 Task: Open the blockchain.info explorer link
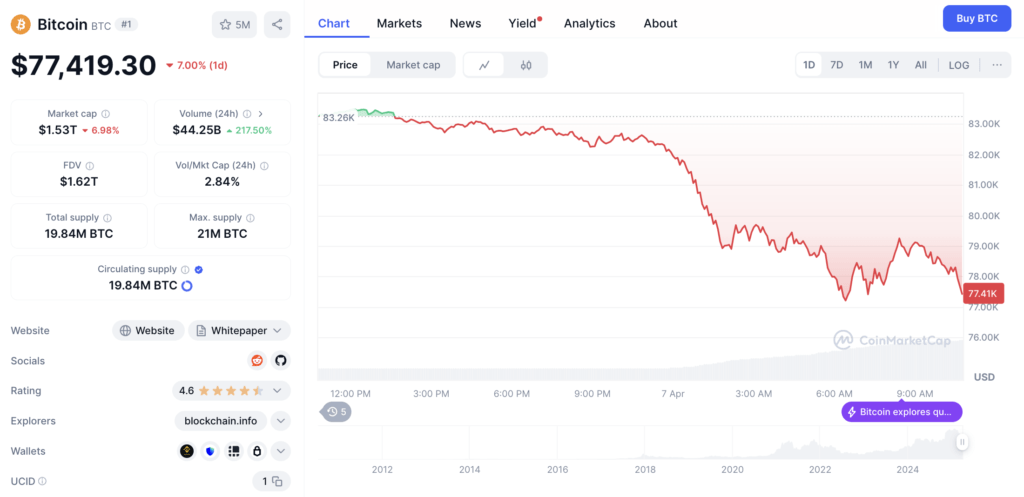click(221, 421)
